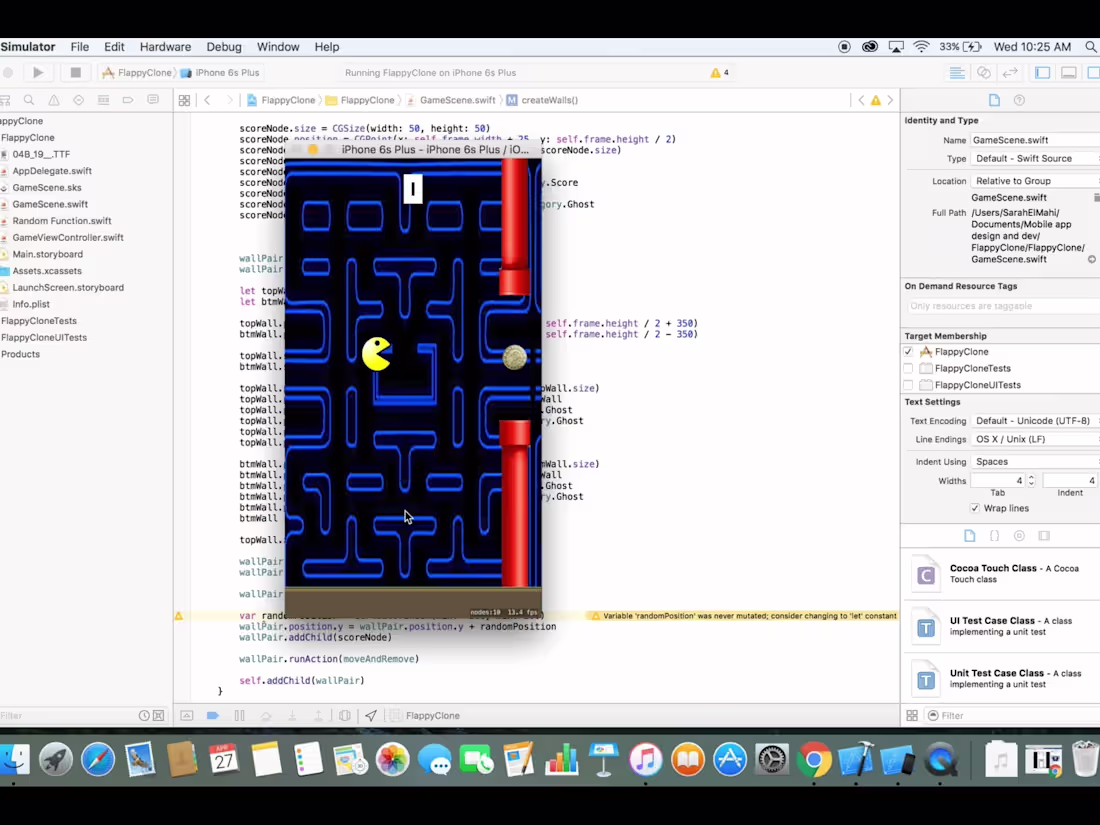Image resolution: width=1100 pixels, height=825 pixels.
Task: Select GameViewController.swift in the navigator
Action: (x=70, y=237)
